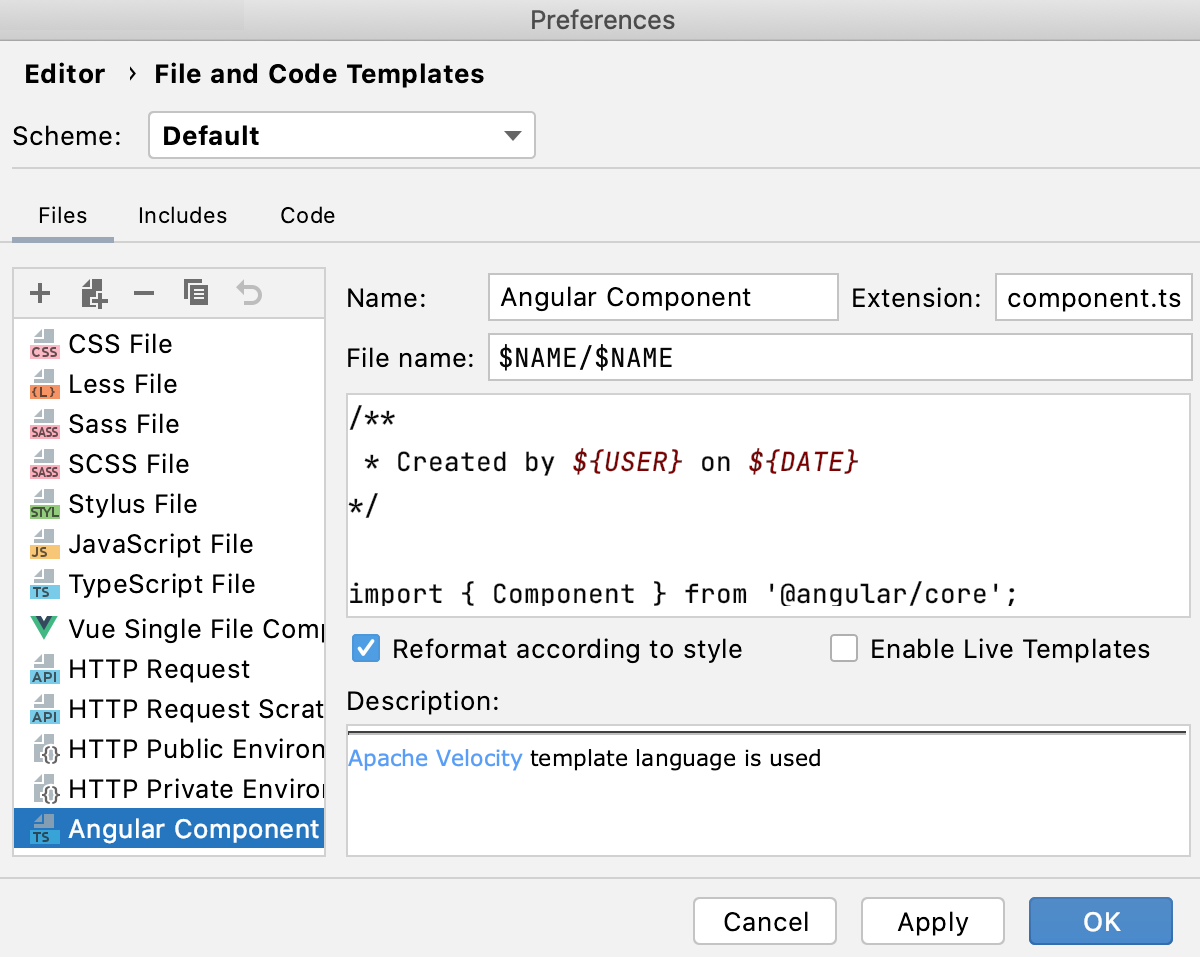Click the Sass File icon
This screenshot has height=957, width=1200.
(44, 424)
